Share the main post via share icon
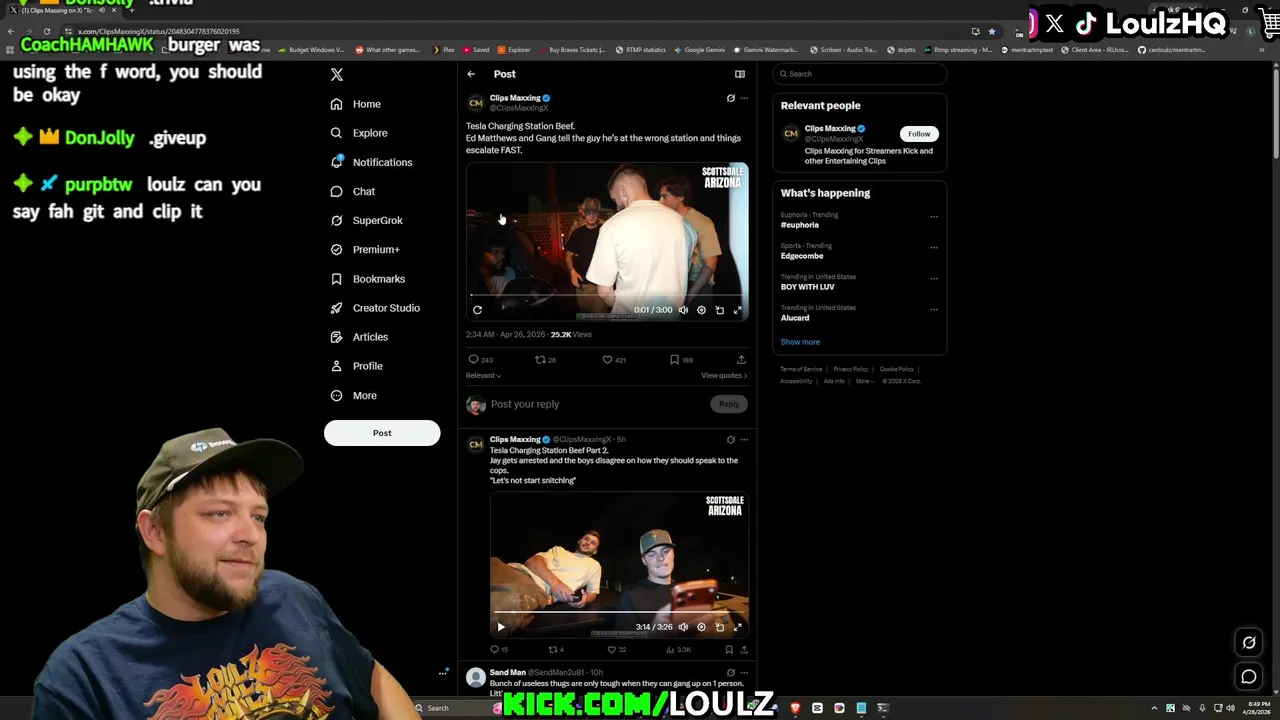Image resolution: width=1280 pixels, height=720 pixels. pos(741,360)
